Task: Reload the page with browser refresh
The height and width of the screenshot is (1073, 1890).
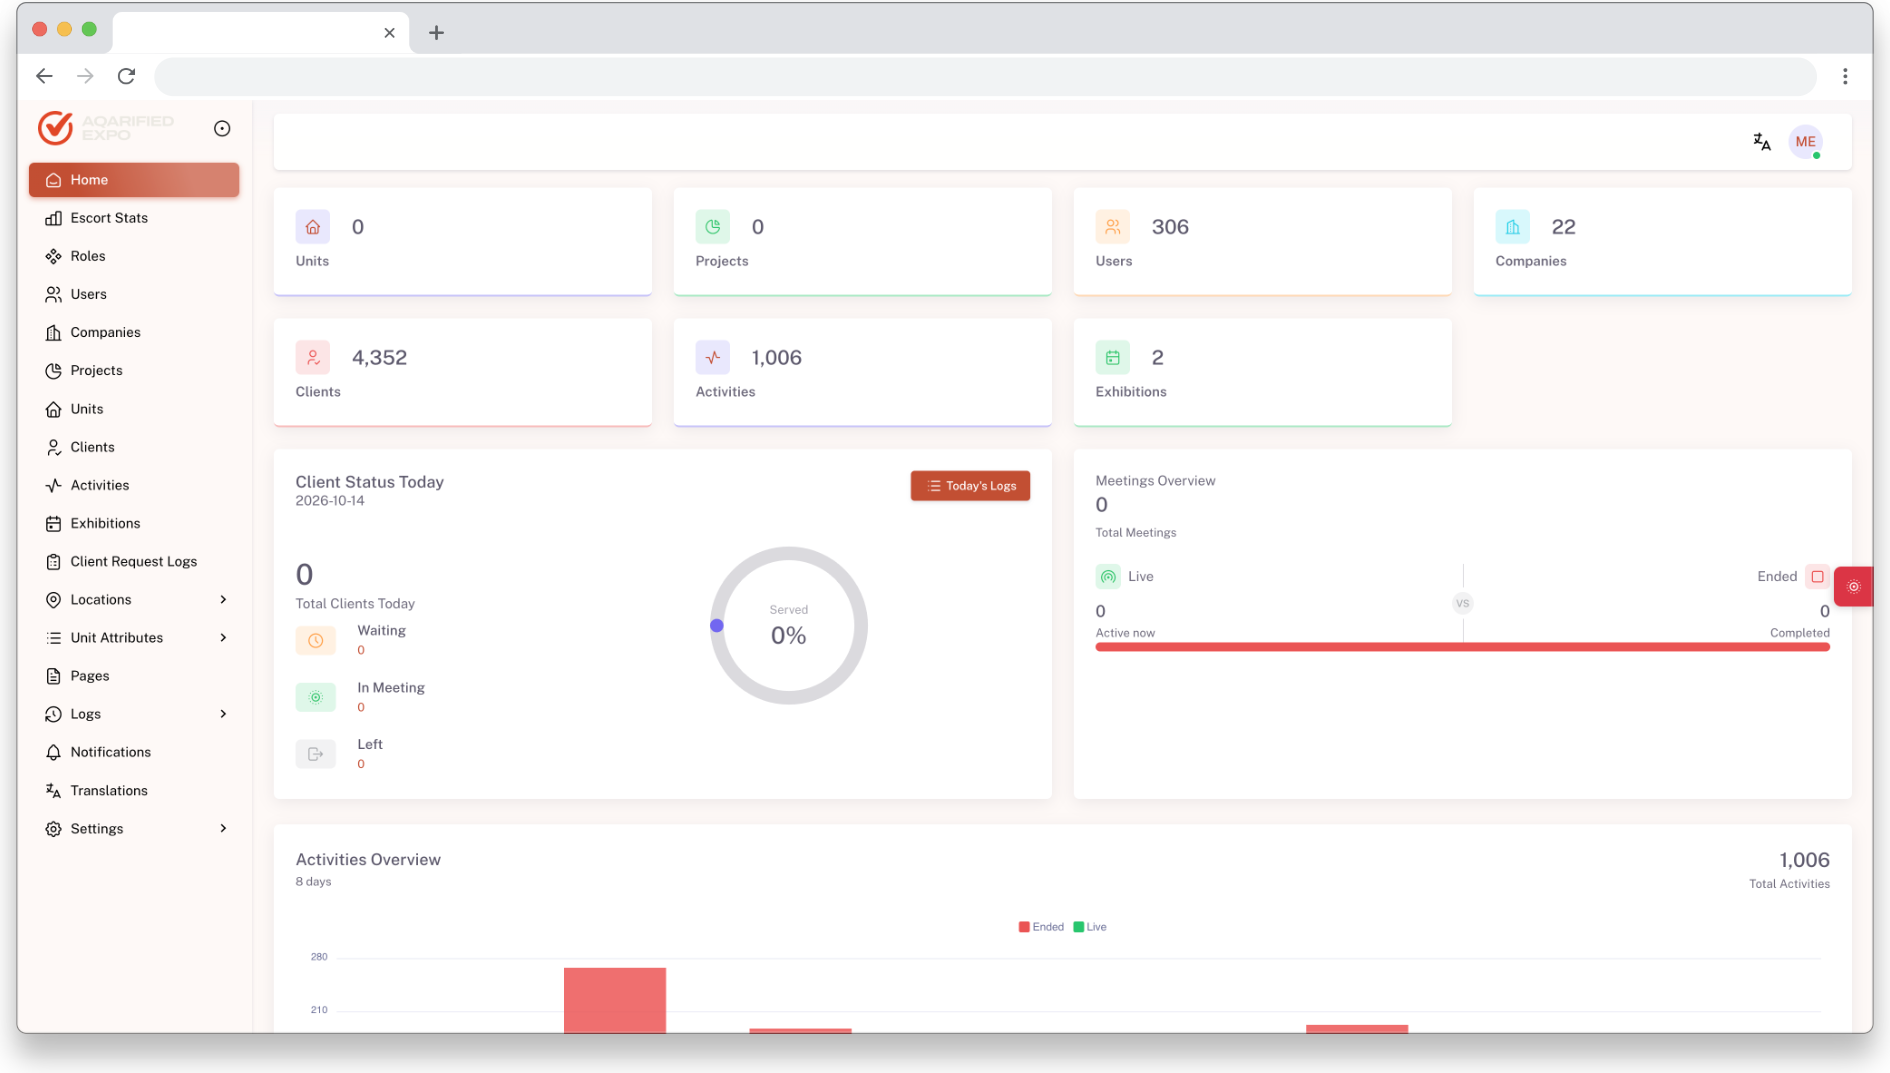Action: point(126,76)
